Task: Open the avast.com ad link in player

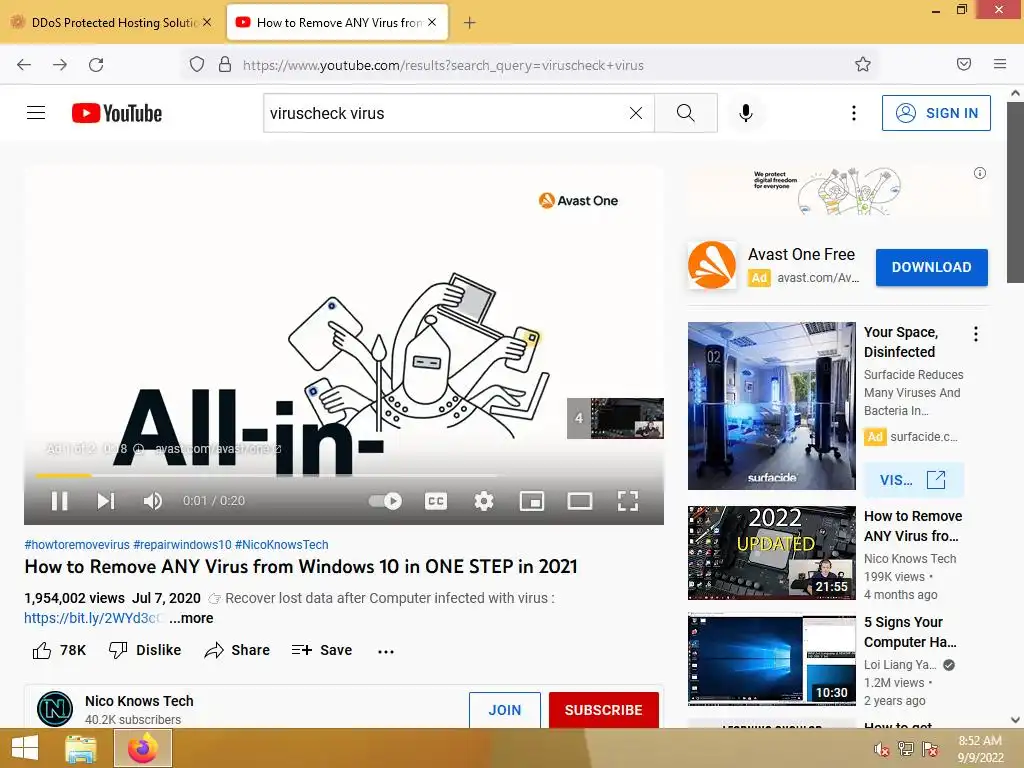Action: [x=217, y=449]
